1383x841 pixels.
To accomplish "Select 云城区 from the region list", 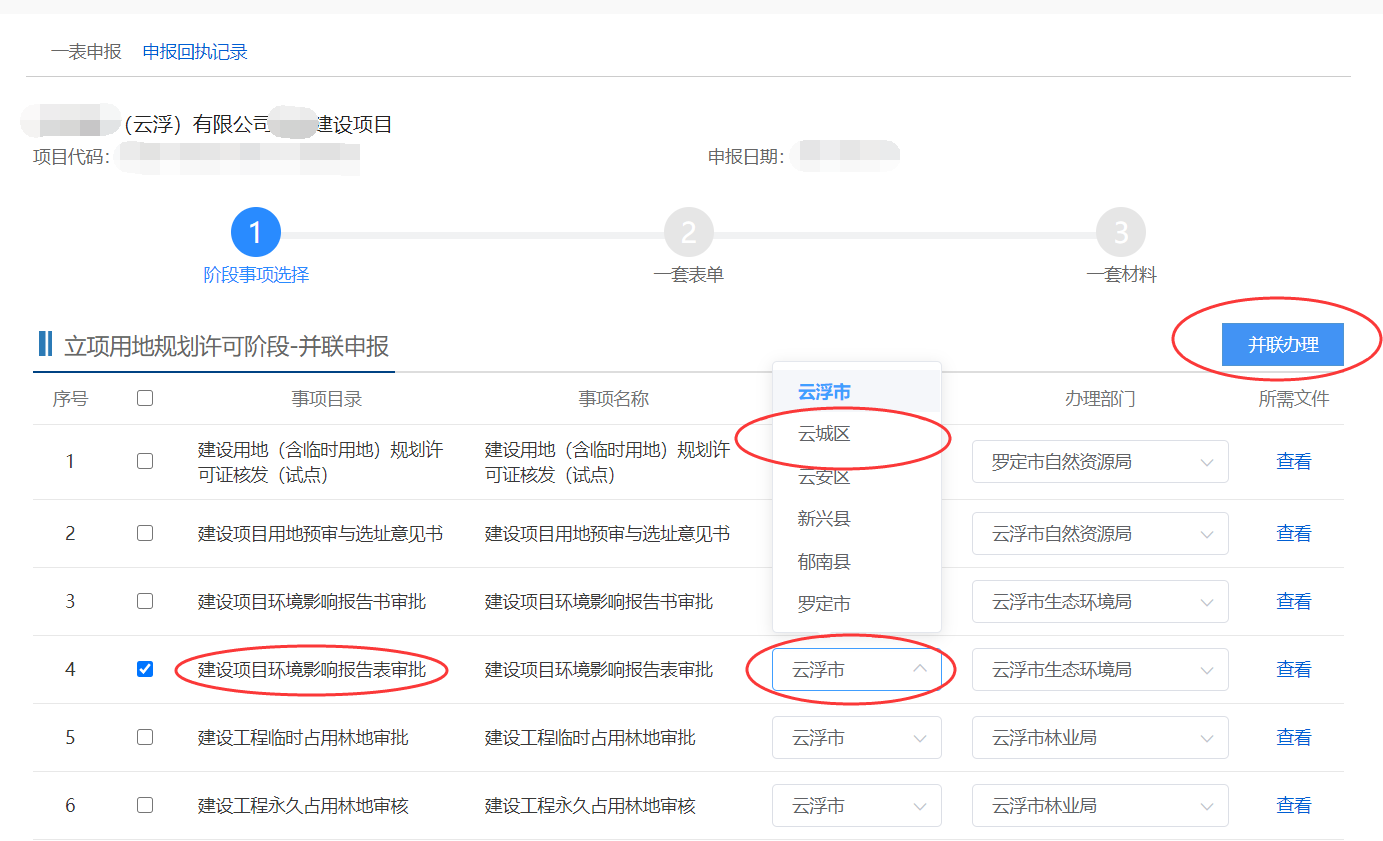I will [824, 434].
